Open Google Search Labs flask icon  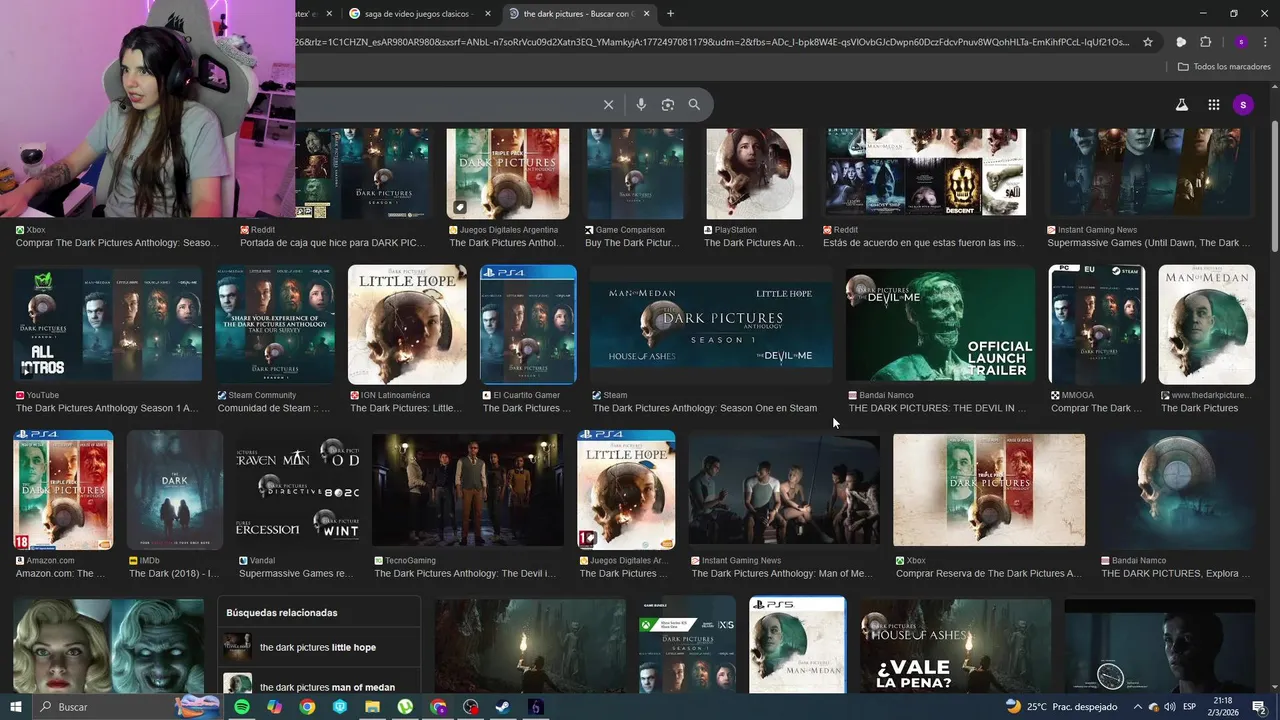(1181, 105)
